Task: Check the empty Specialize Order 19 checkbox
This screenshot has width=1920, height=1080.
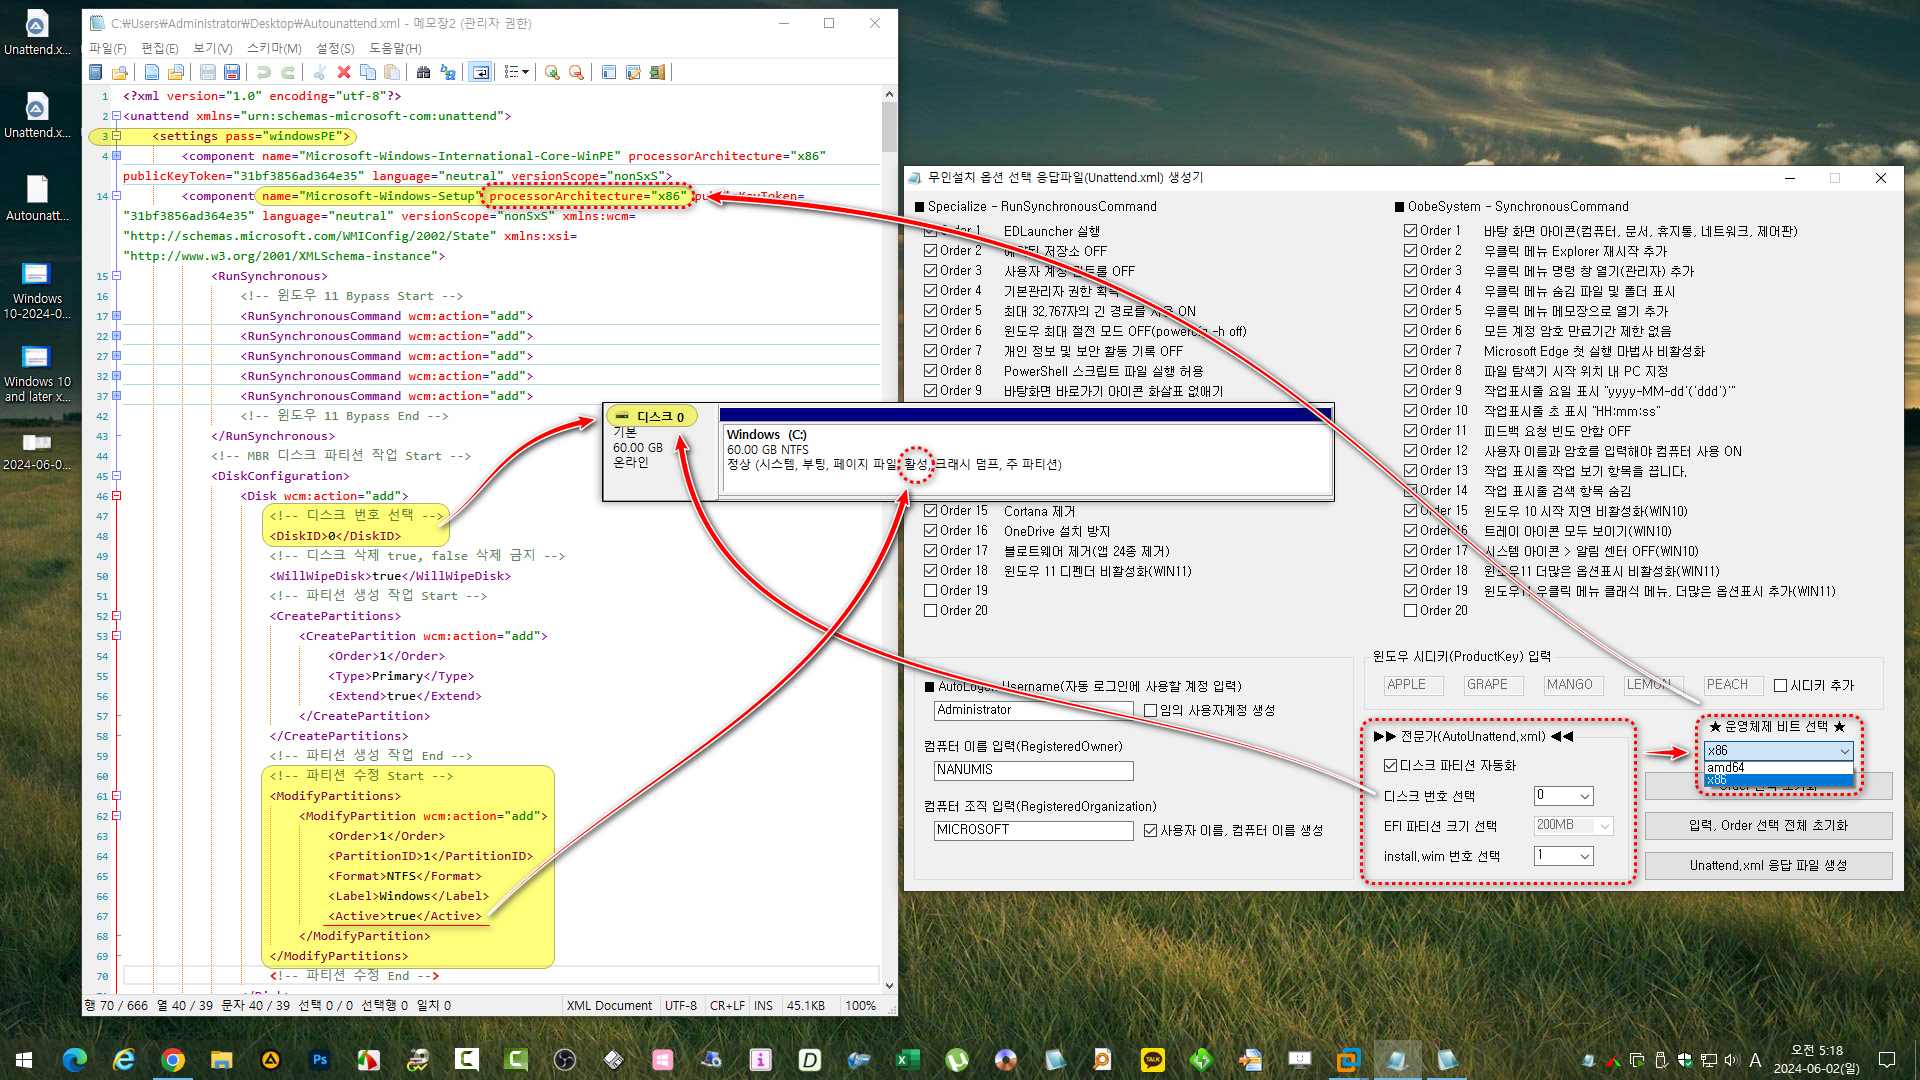Action: coord(931,591)
